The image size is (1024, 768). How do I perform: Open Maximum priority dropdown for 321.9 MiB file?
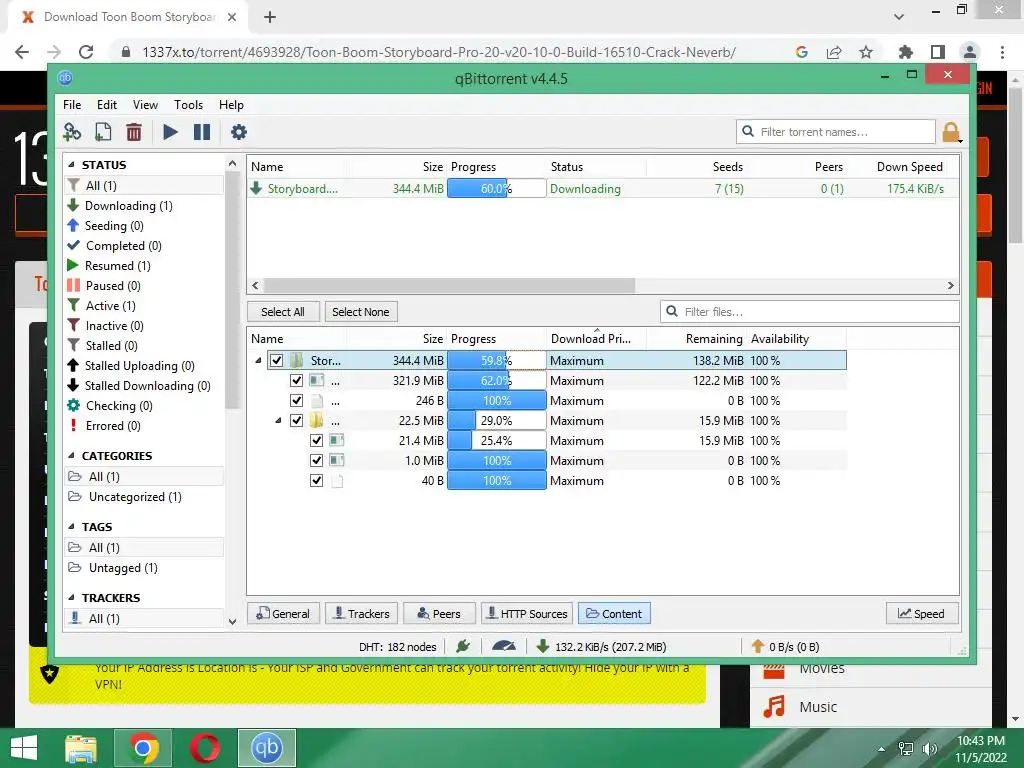coord(577,381)
